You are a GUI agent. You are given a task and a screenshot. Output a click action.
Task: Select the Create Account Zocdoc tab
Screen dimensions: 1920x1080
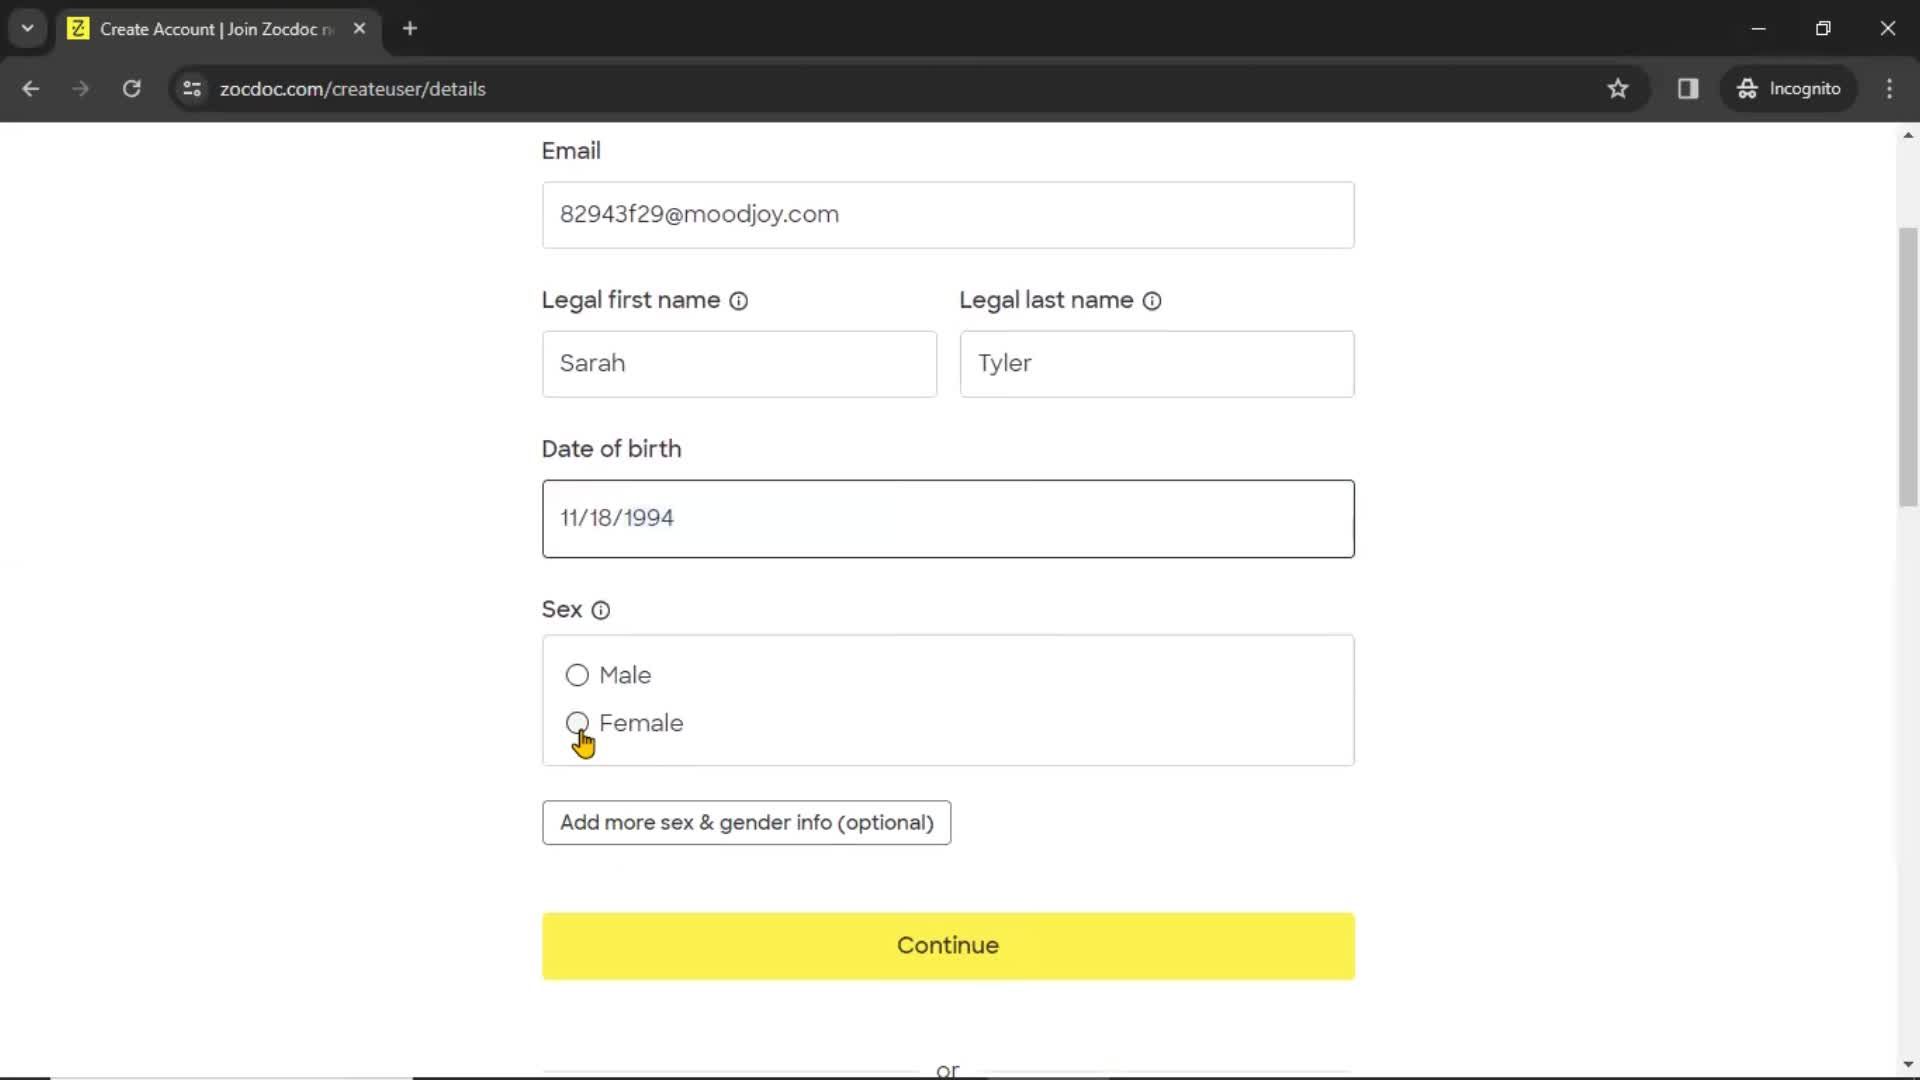tap(218, 29)
